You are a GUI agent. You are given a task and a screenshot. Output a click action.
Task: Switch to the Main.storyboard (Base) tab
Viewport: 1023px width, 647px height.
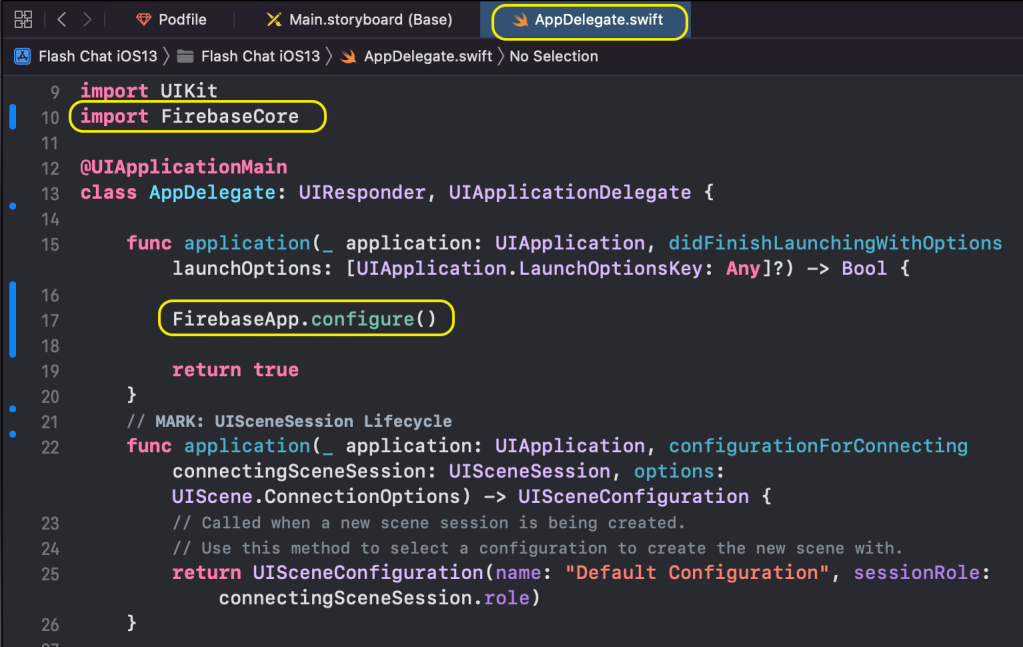370,20
